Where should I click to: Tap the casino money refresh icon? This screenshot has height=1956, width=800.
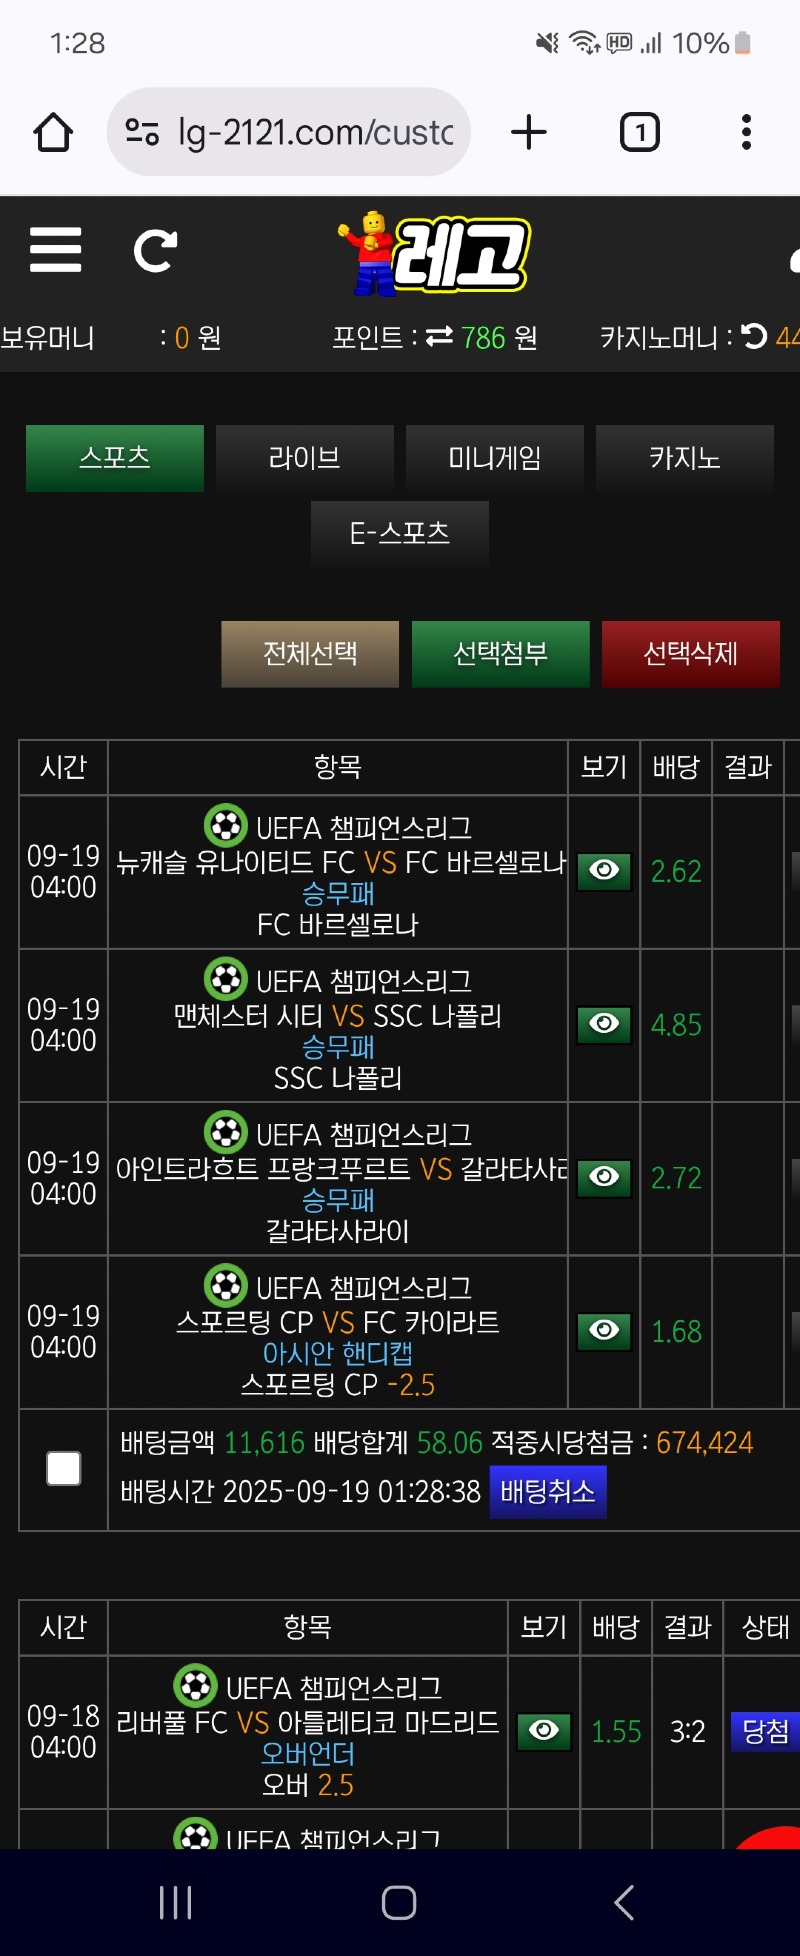[x=755, y=337]
